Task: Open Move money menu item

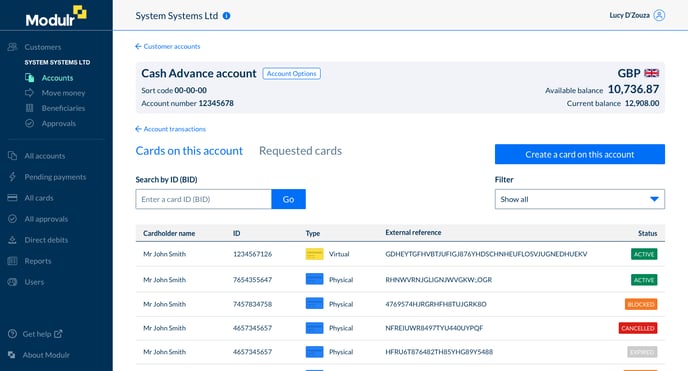Action: (64, 93)
